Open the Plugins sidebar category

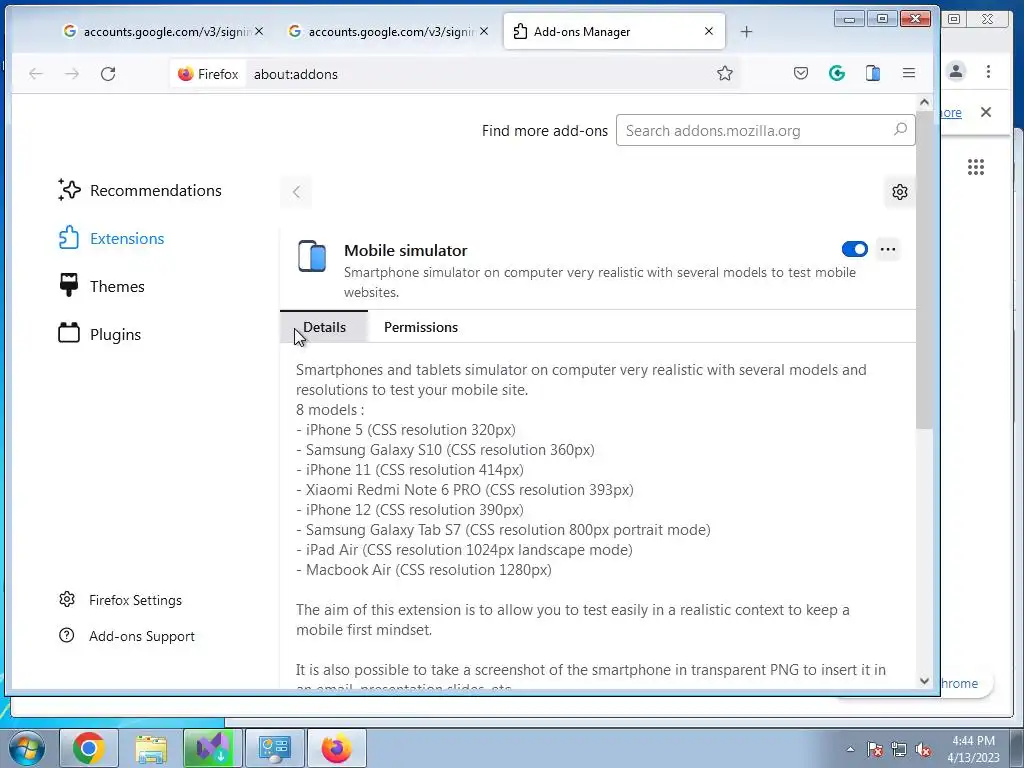(99, 334)
